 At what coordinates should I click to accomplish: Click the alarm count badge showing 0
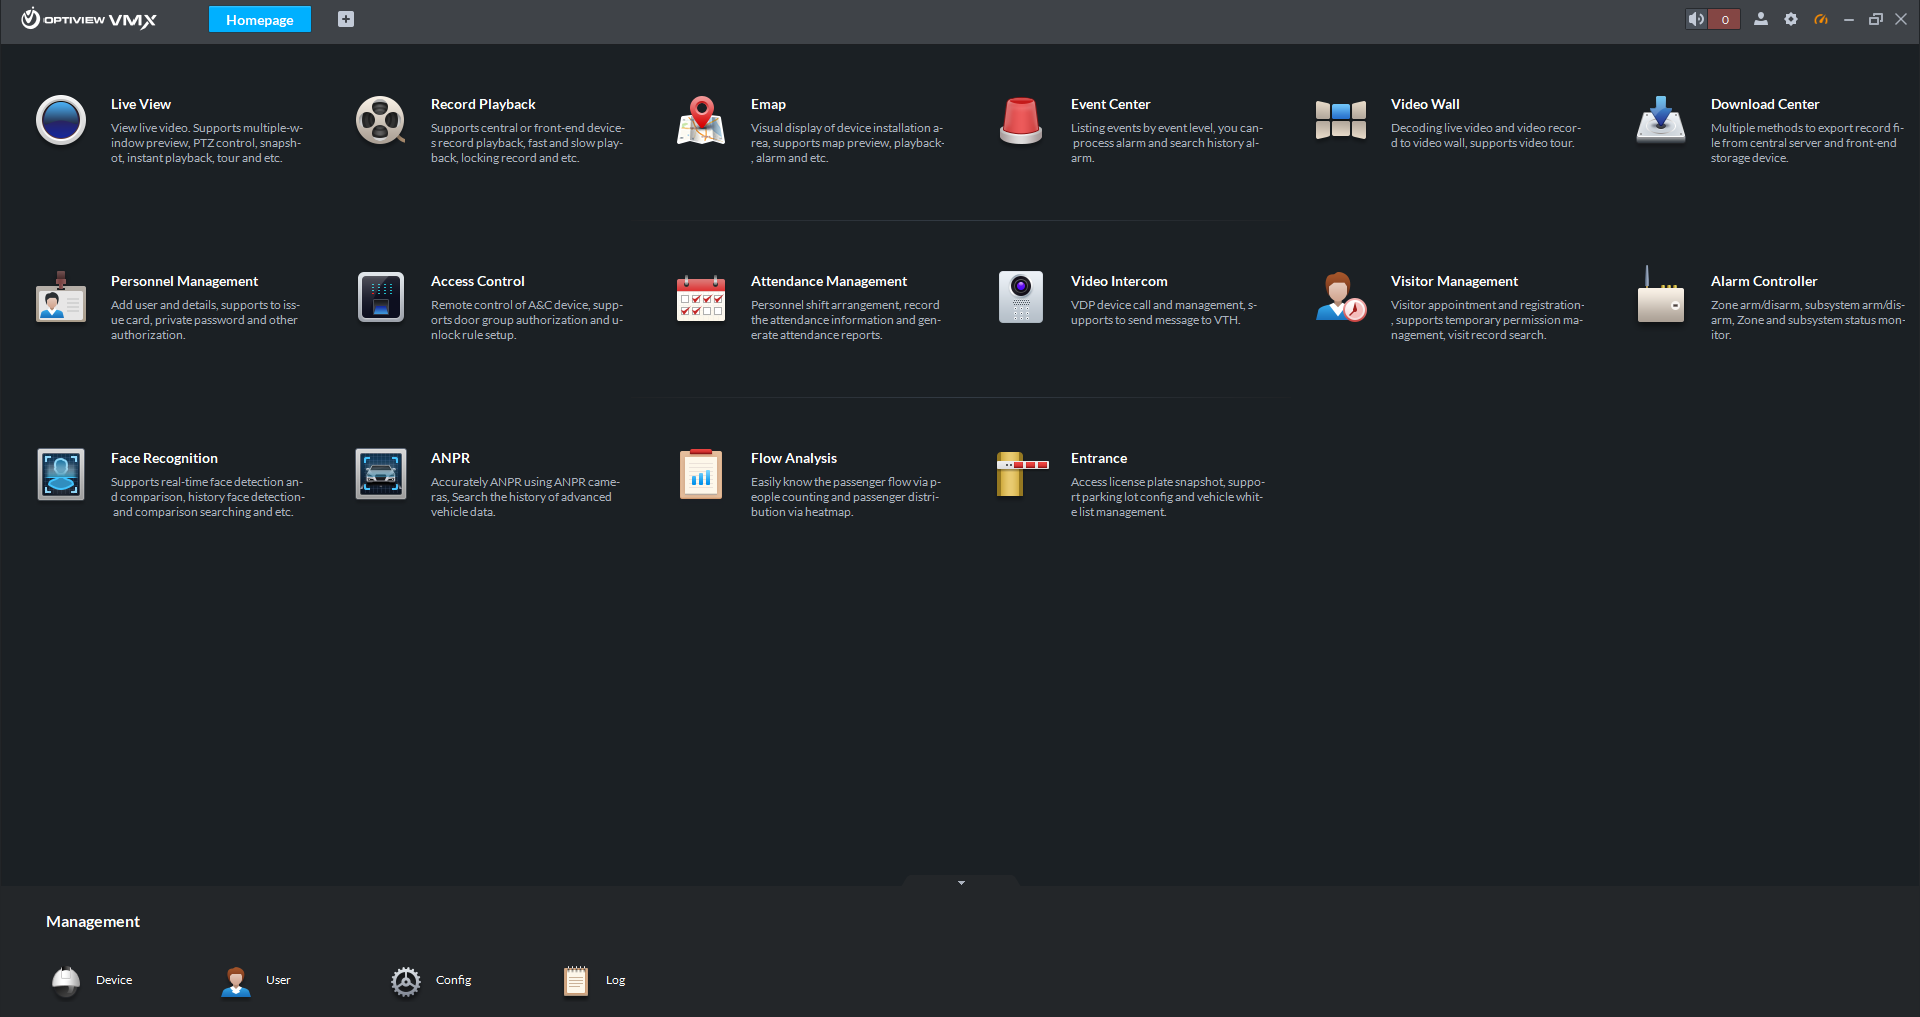click(1724, 19)
